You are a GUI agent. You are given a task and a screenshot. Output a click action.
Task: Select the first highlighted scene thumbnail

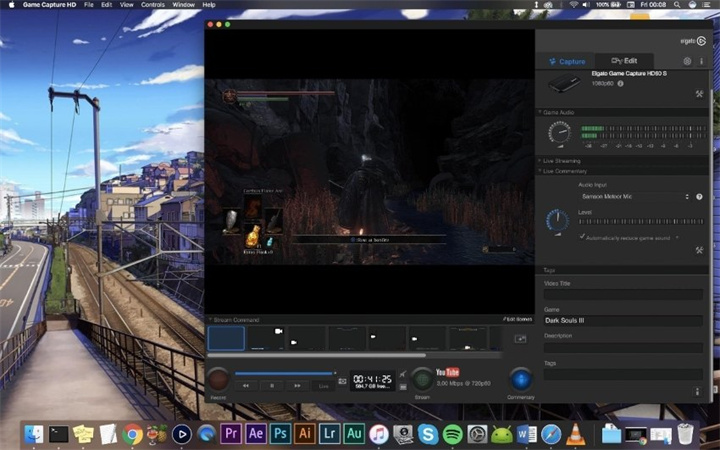[x=226, y=338]
